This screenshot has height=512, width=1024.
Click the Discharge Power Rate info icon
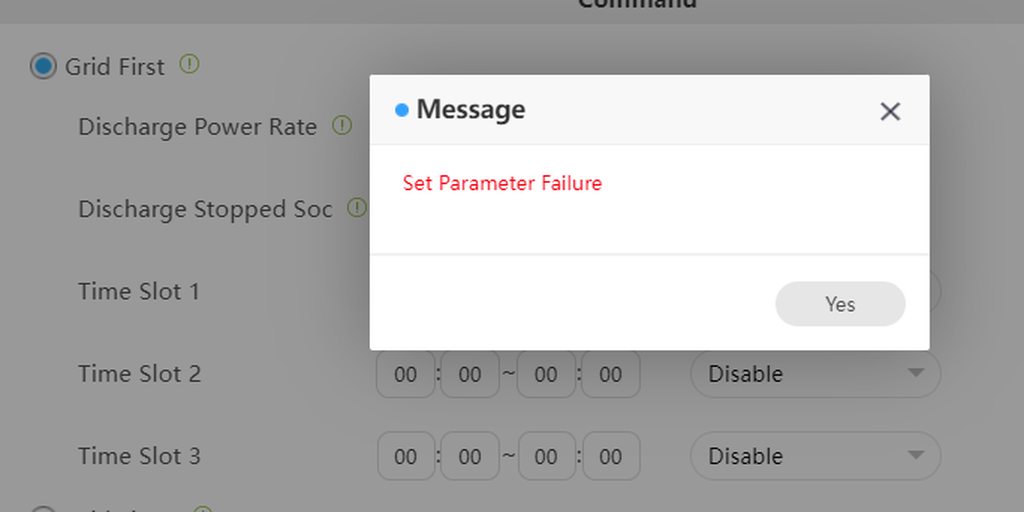pos(342,126)
